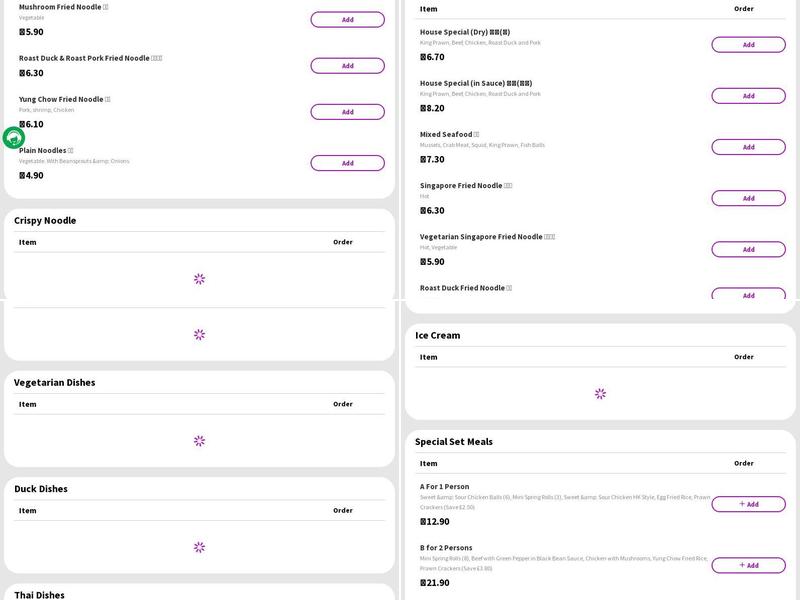Viewport: 800px width, 600px height.
Task: Add Plain Noodles to order
Action: (347, 163)
